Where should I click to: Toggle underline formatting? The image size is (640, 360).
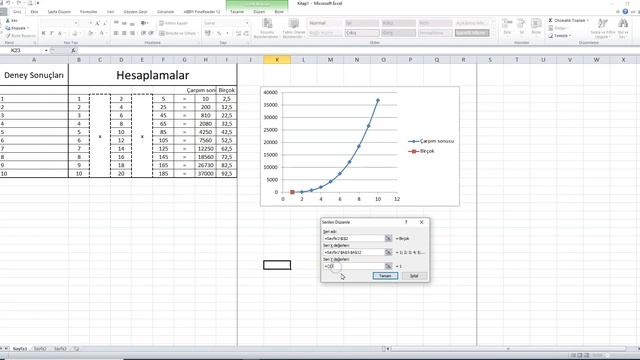60,33
